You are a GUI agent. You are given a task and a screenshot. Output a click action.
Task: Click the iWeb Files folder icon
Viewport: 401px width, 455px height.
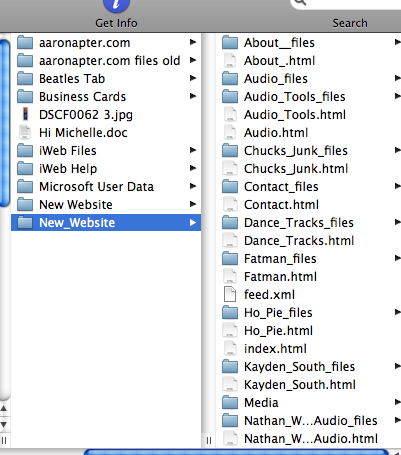(x=25, y=151)
